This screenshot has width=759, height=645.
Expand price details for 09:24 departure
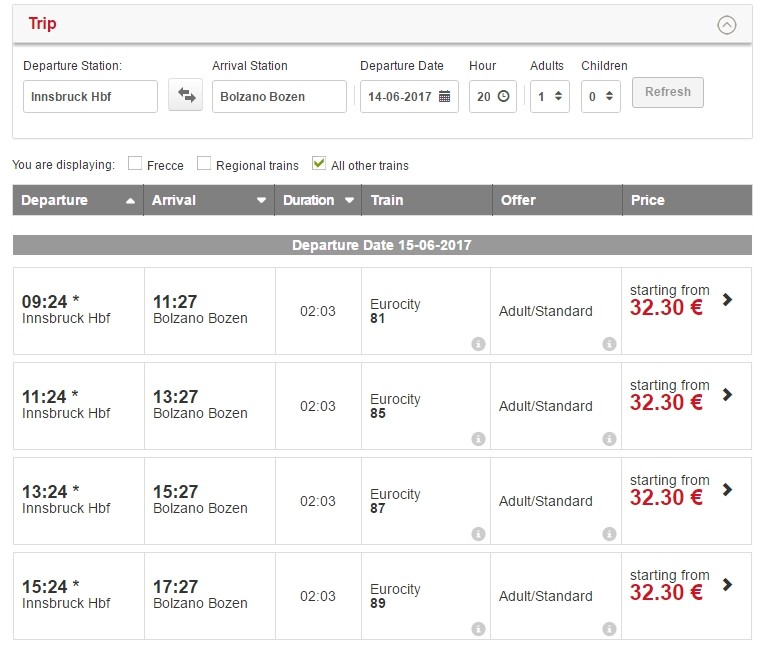[727, 300]
